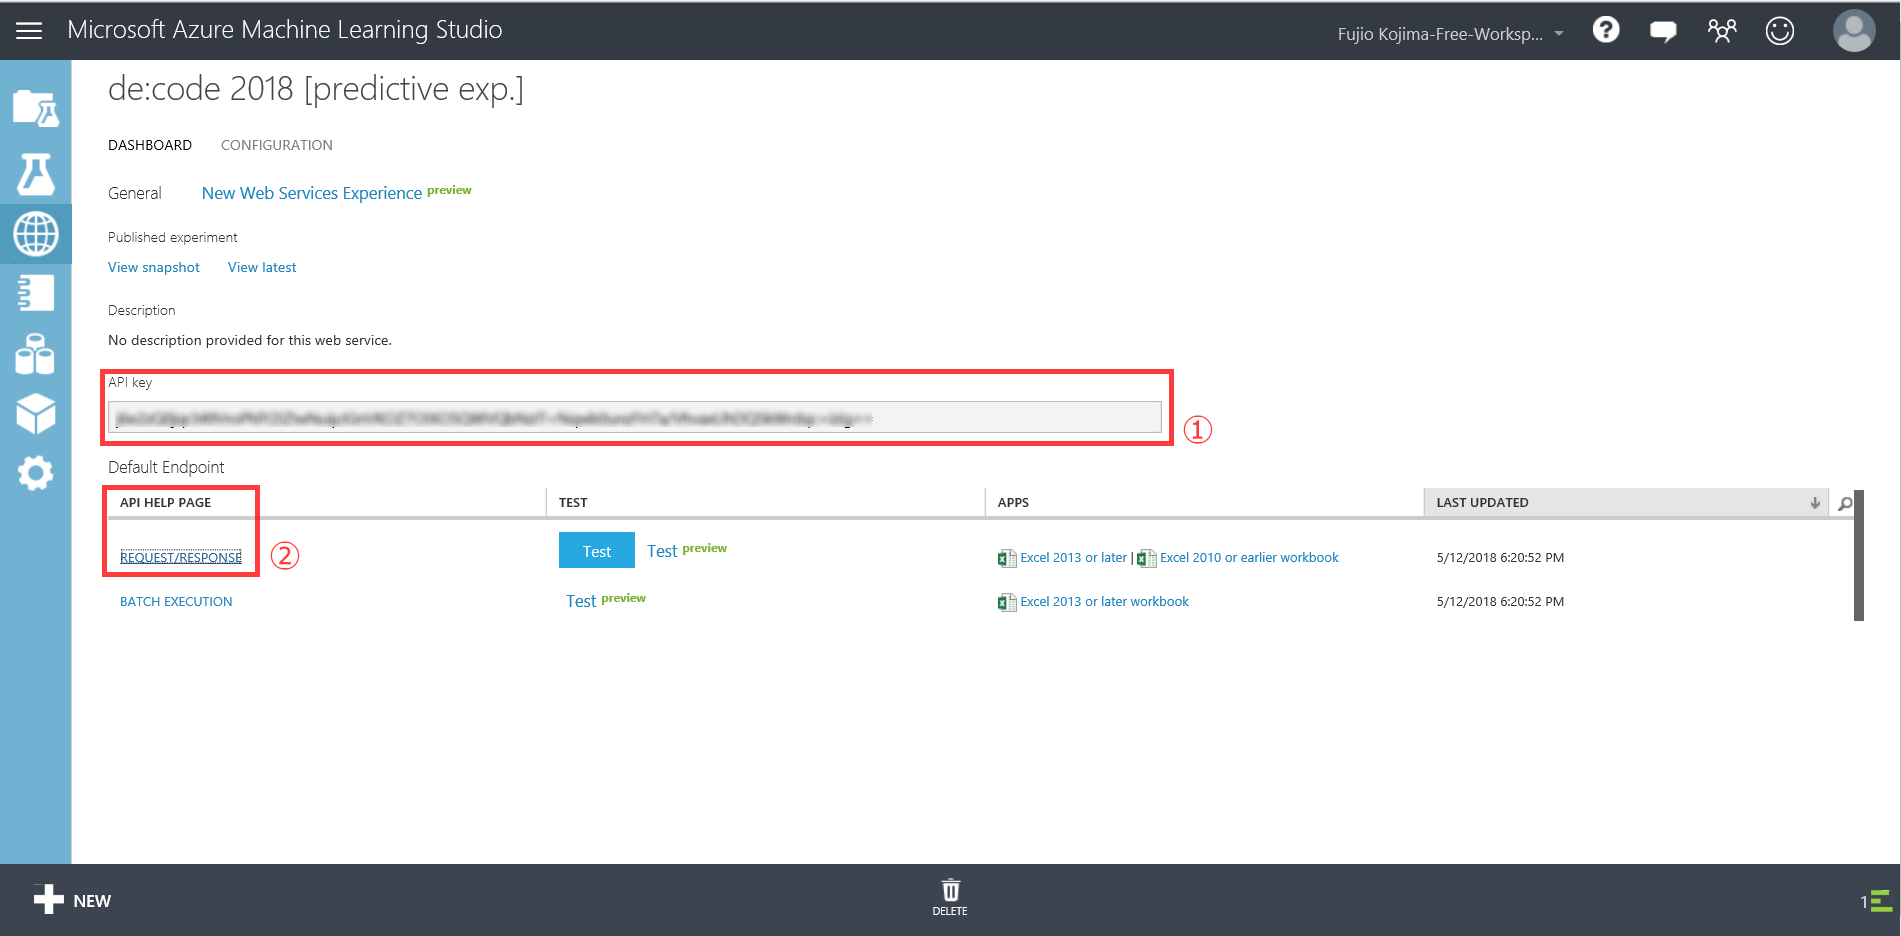This screenshot has height=936, width=1901.
Task: Open the BATCH EXECUTION API help page
Action: 176,601
